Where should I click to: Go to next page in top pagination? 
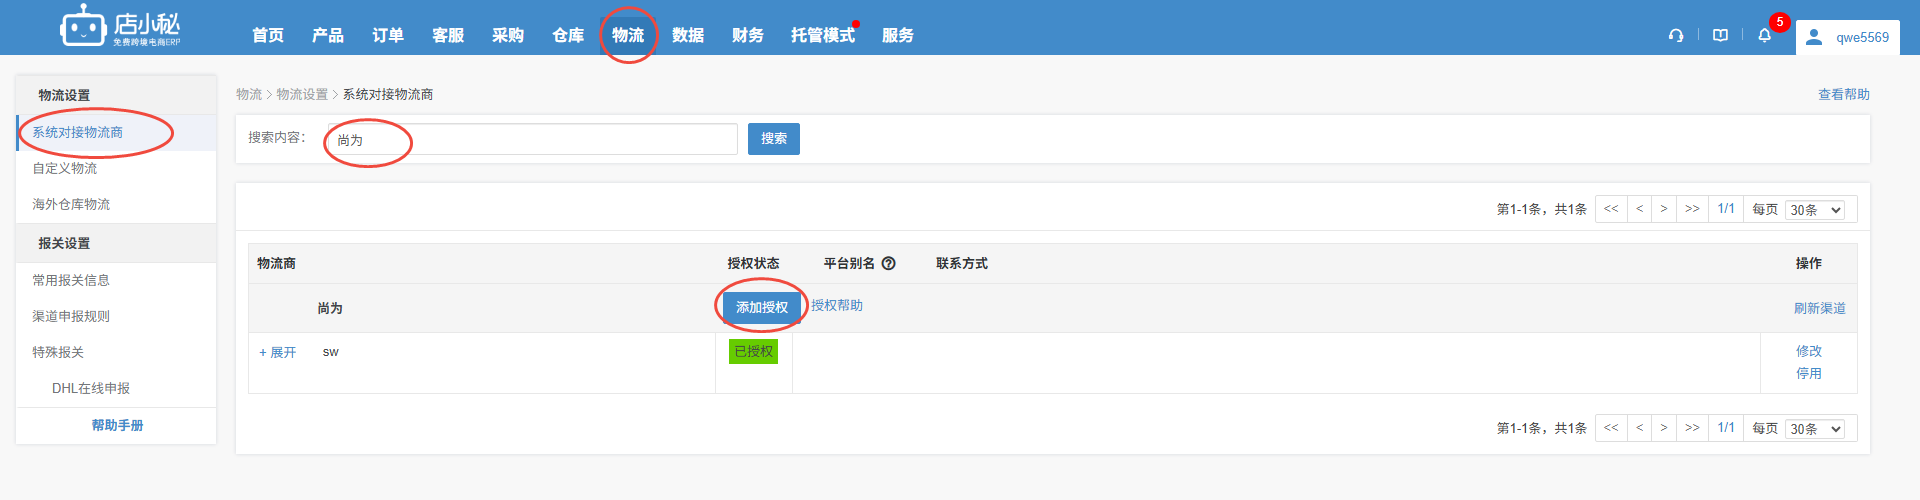coord(1664,209)
